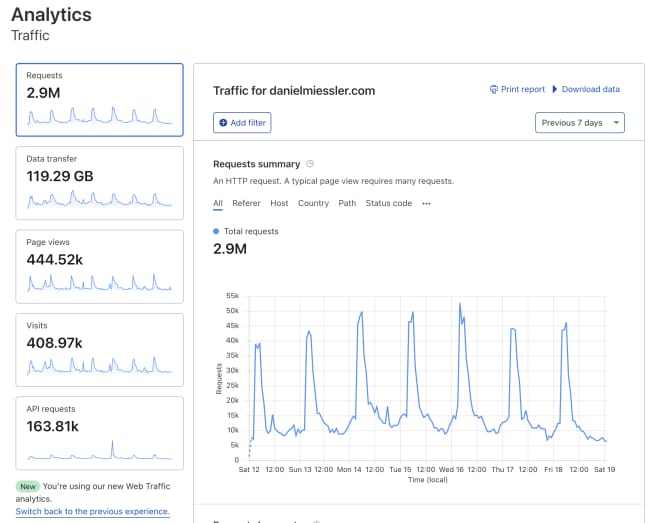Click the Sat 12 axis label

[249, 470]
